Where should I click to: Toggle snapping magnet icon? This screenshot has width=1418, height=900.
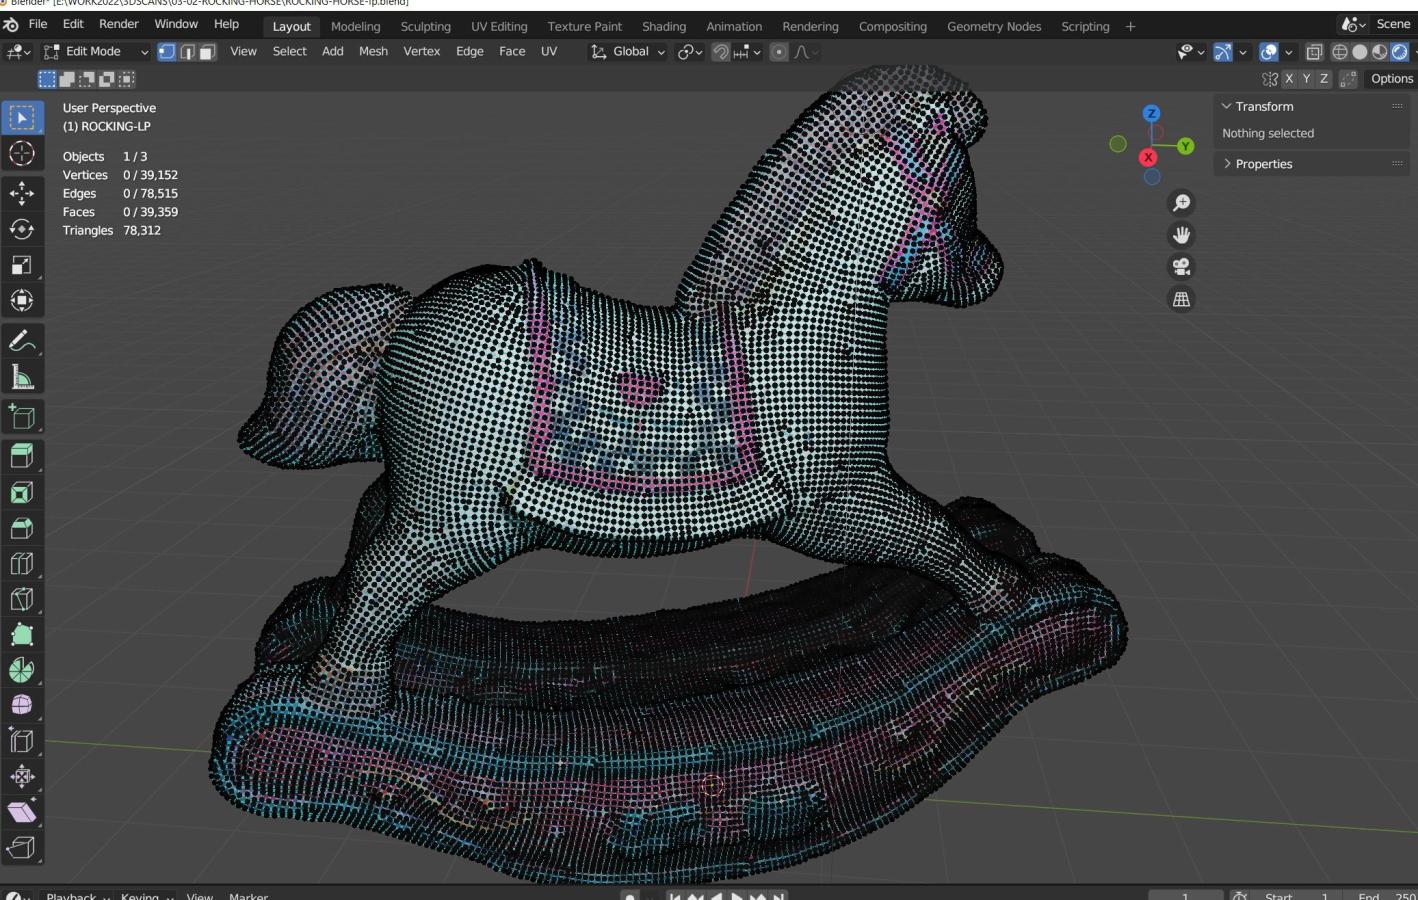click(720, 52)
